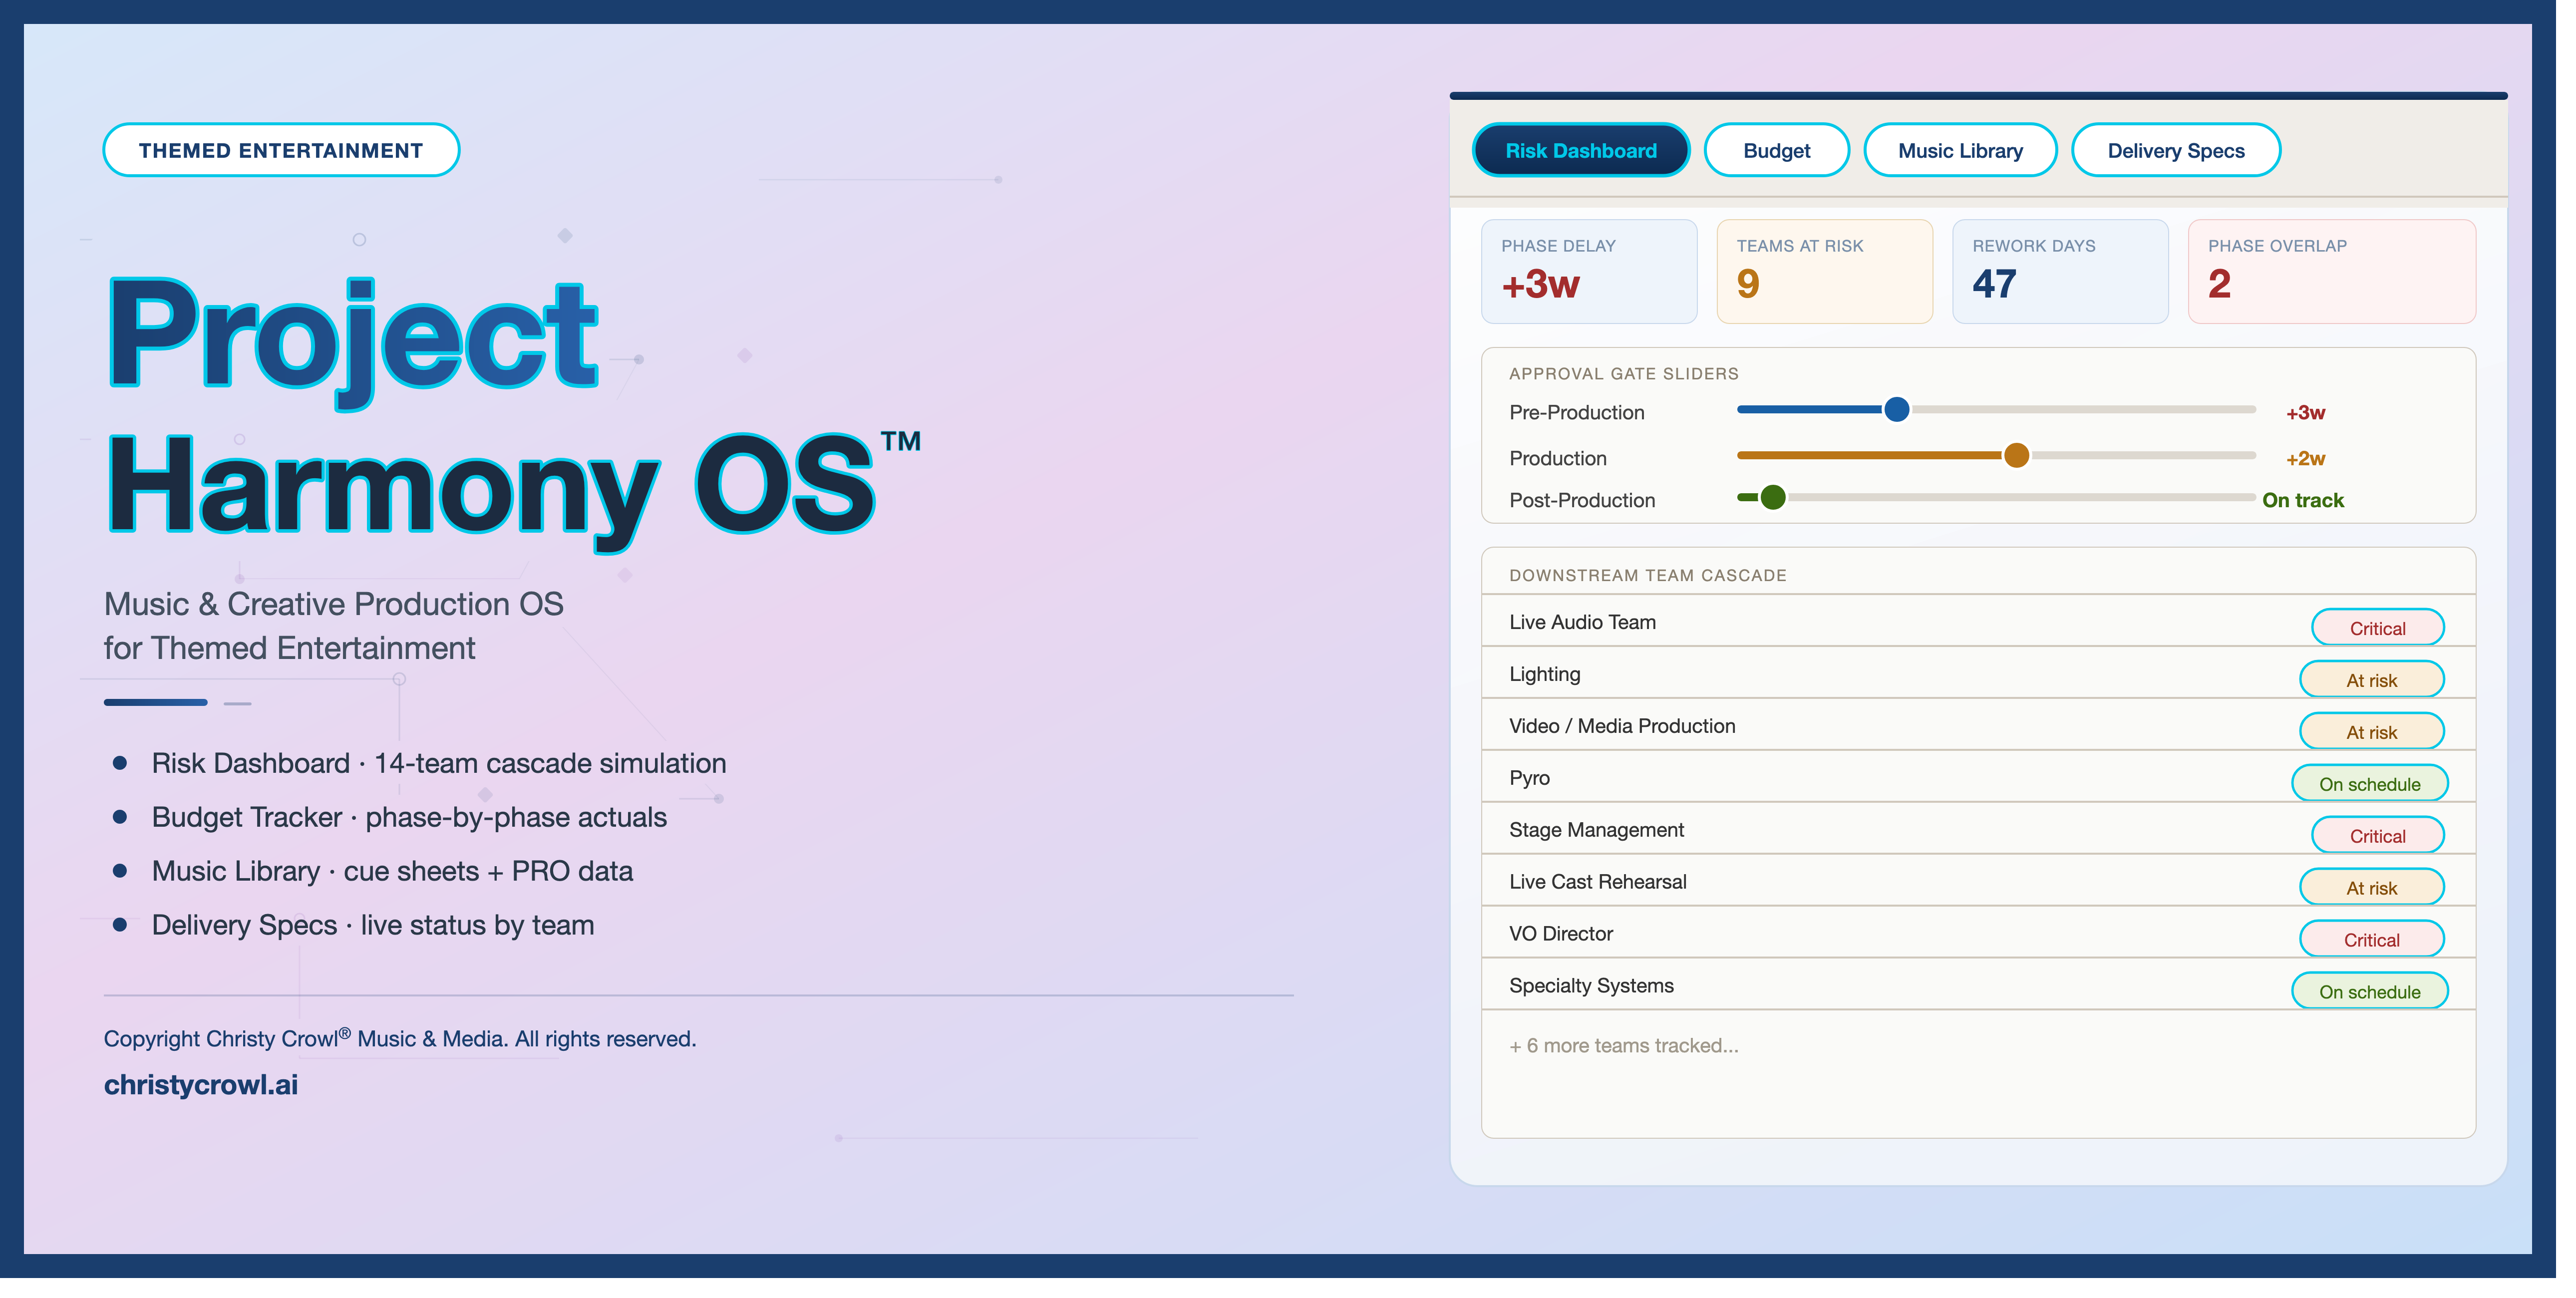Select the Live Cast Rehearsal row label
2576x1298 pixels.
click(x=1597, y=882)
